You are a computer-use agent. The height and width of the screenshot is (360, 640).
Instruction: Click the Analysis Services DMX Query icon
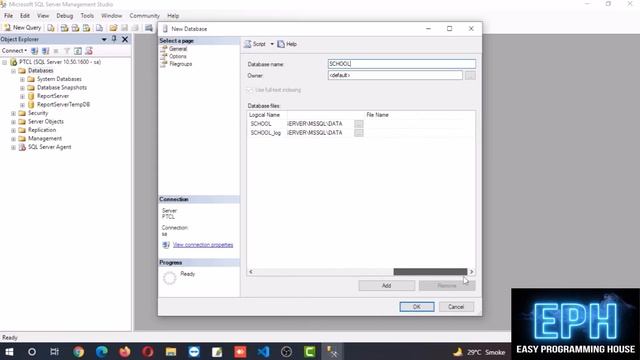coord(75,28)
